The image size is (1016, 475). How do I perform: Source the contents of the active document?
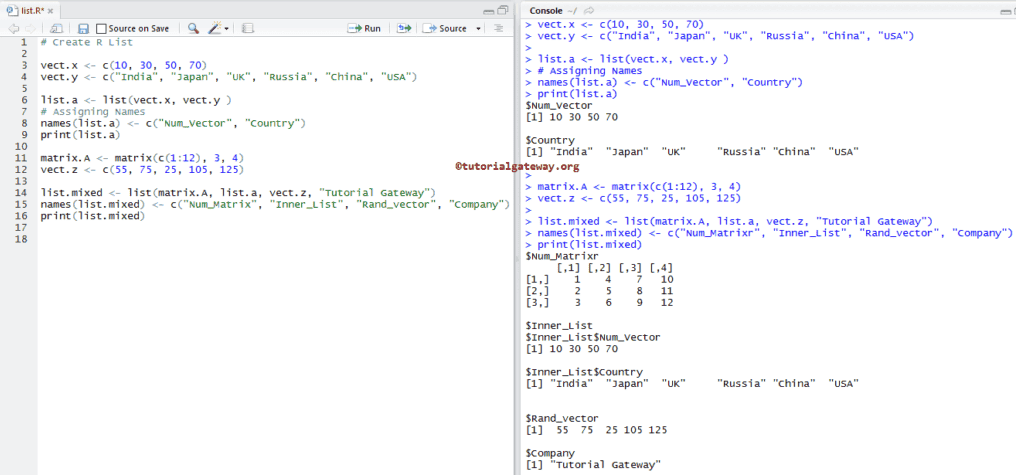pyautogui.click(x=445, y=29)
